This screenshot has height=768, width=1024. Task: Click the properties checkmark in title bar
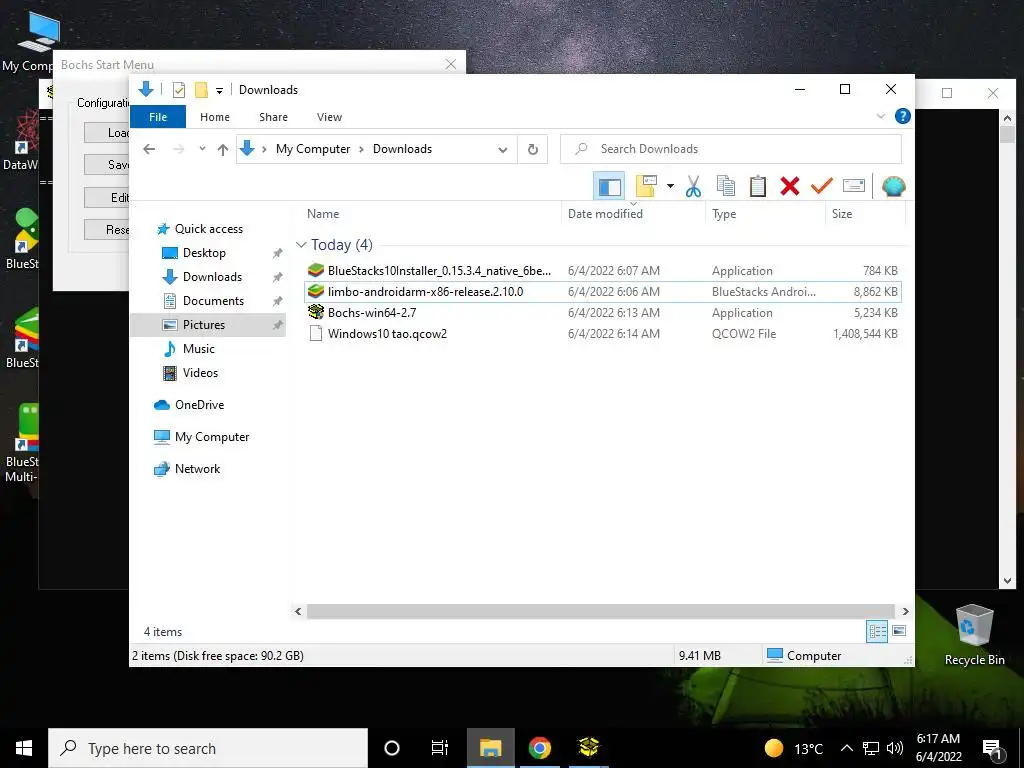click(x=178, y=90)
